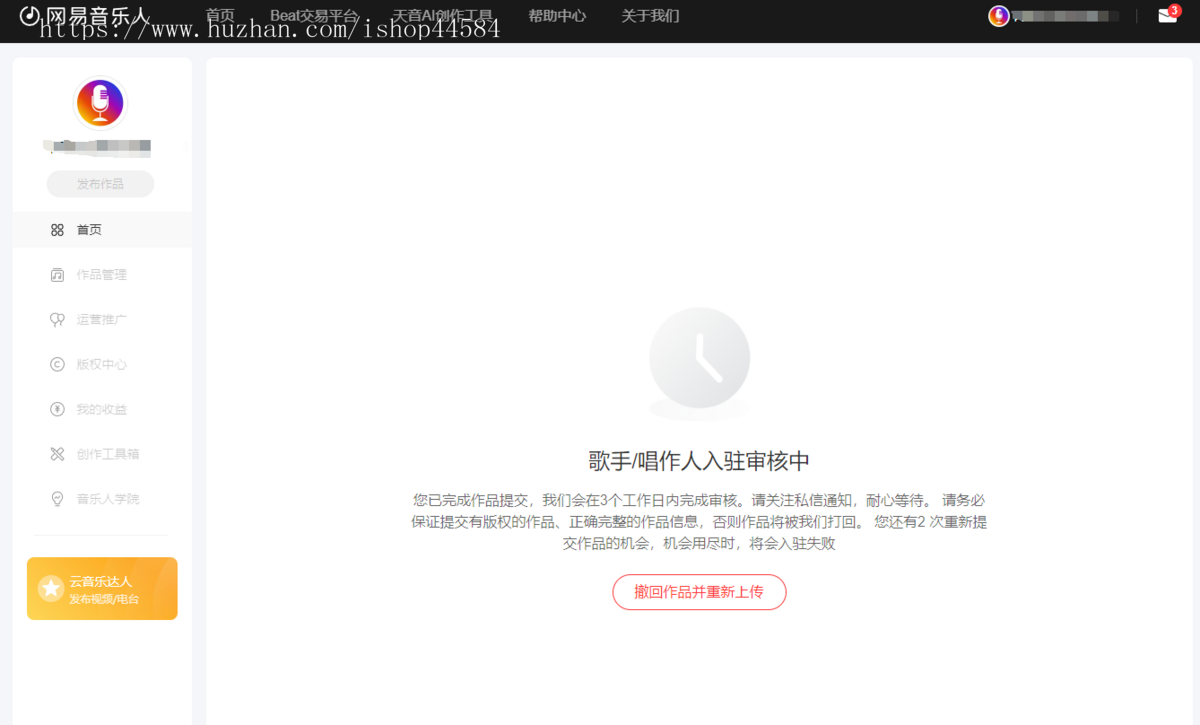Click the 版权中心 copyright icon
The image size is (1200, 725).
[57, 364]
